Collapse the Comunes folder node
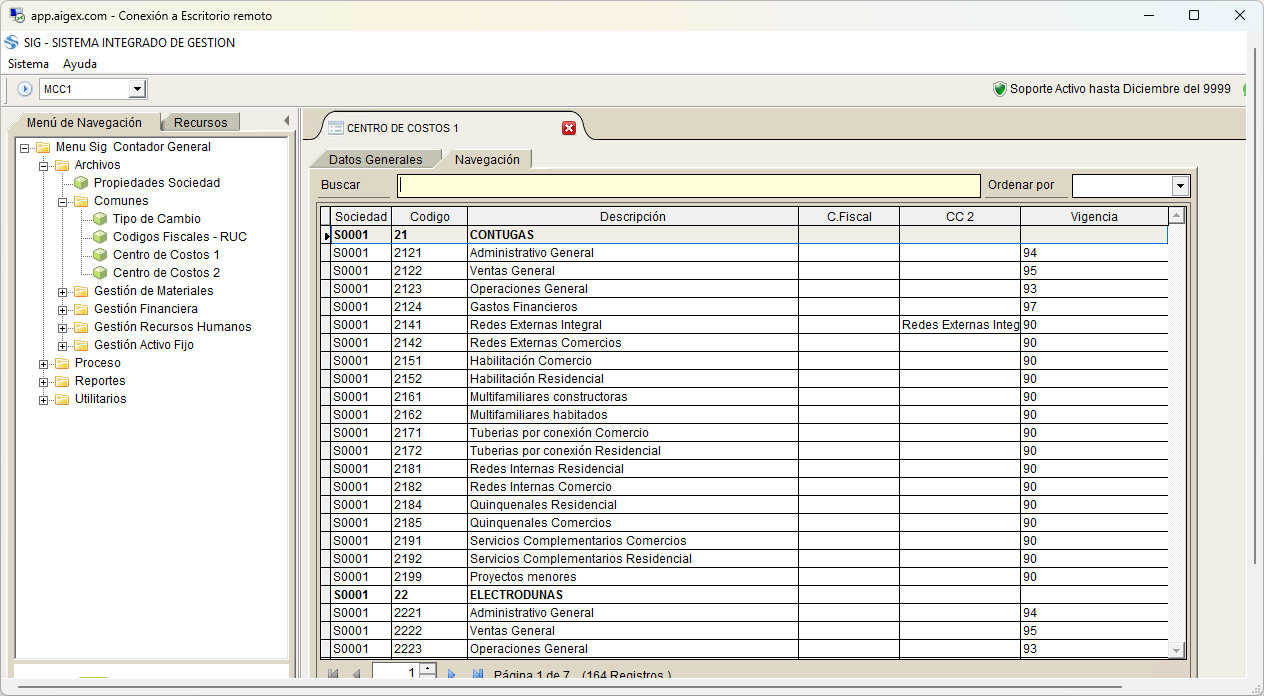Screen dimensions: 1264x696 (62, 201)
